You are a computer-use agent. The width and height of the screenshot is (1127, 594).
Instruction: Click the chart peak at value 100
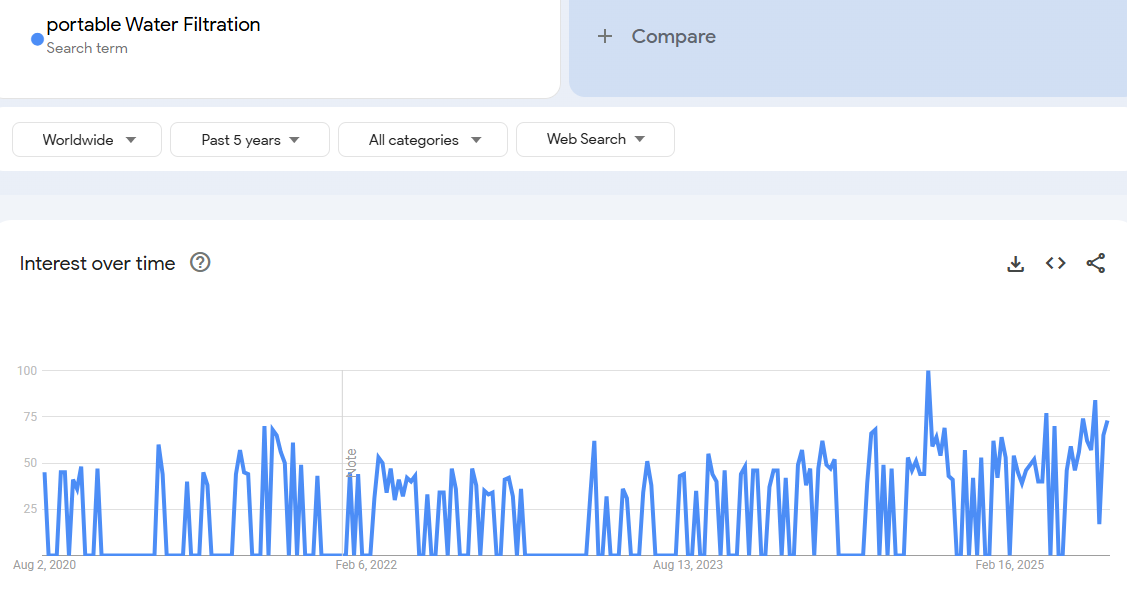pyautogui.click(x=928, y=372)
